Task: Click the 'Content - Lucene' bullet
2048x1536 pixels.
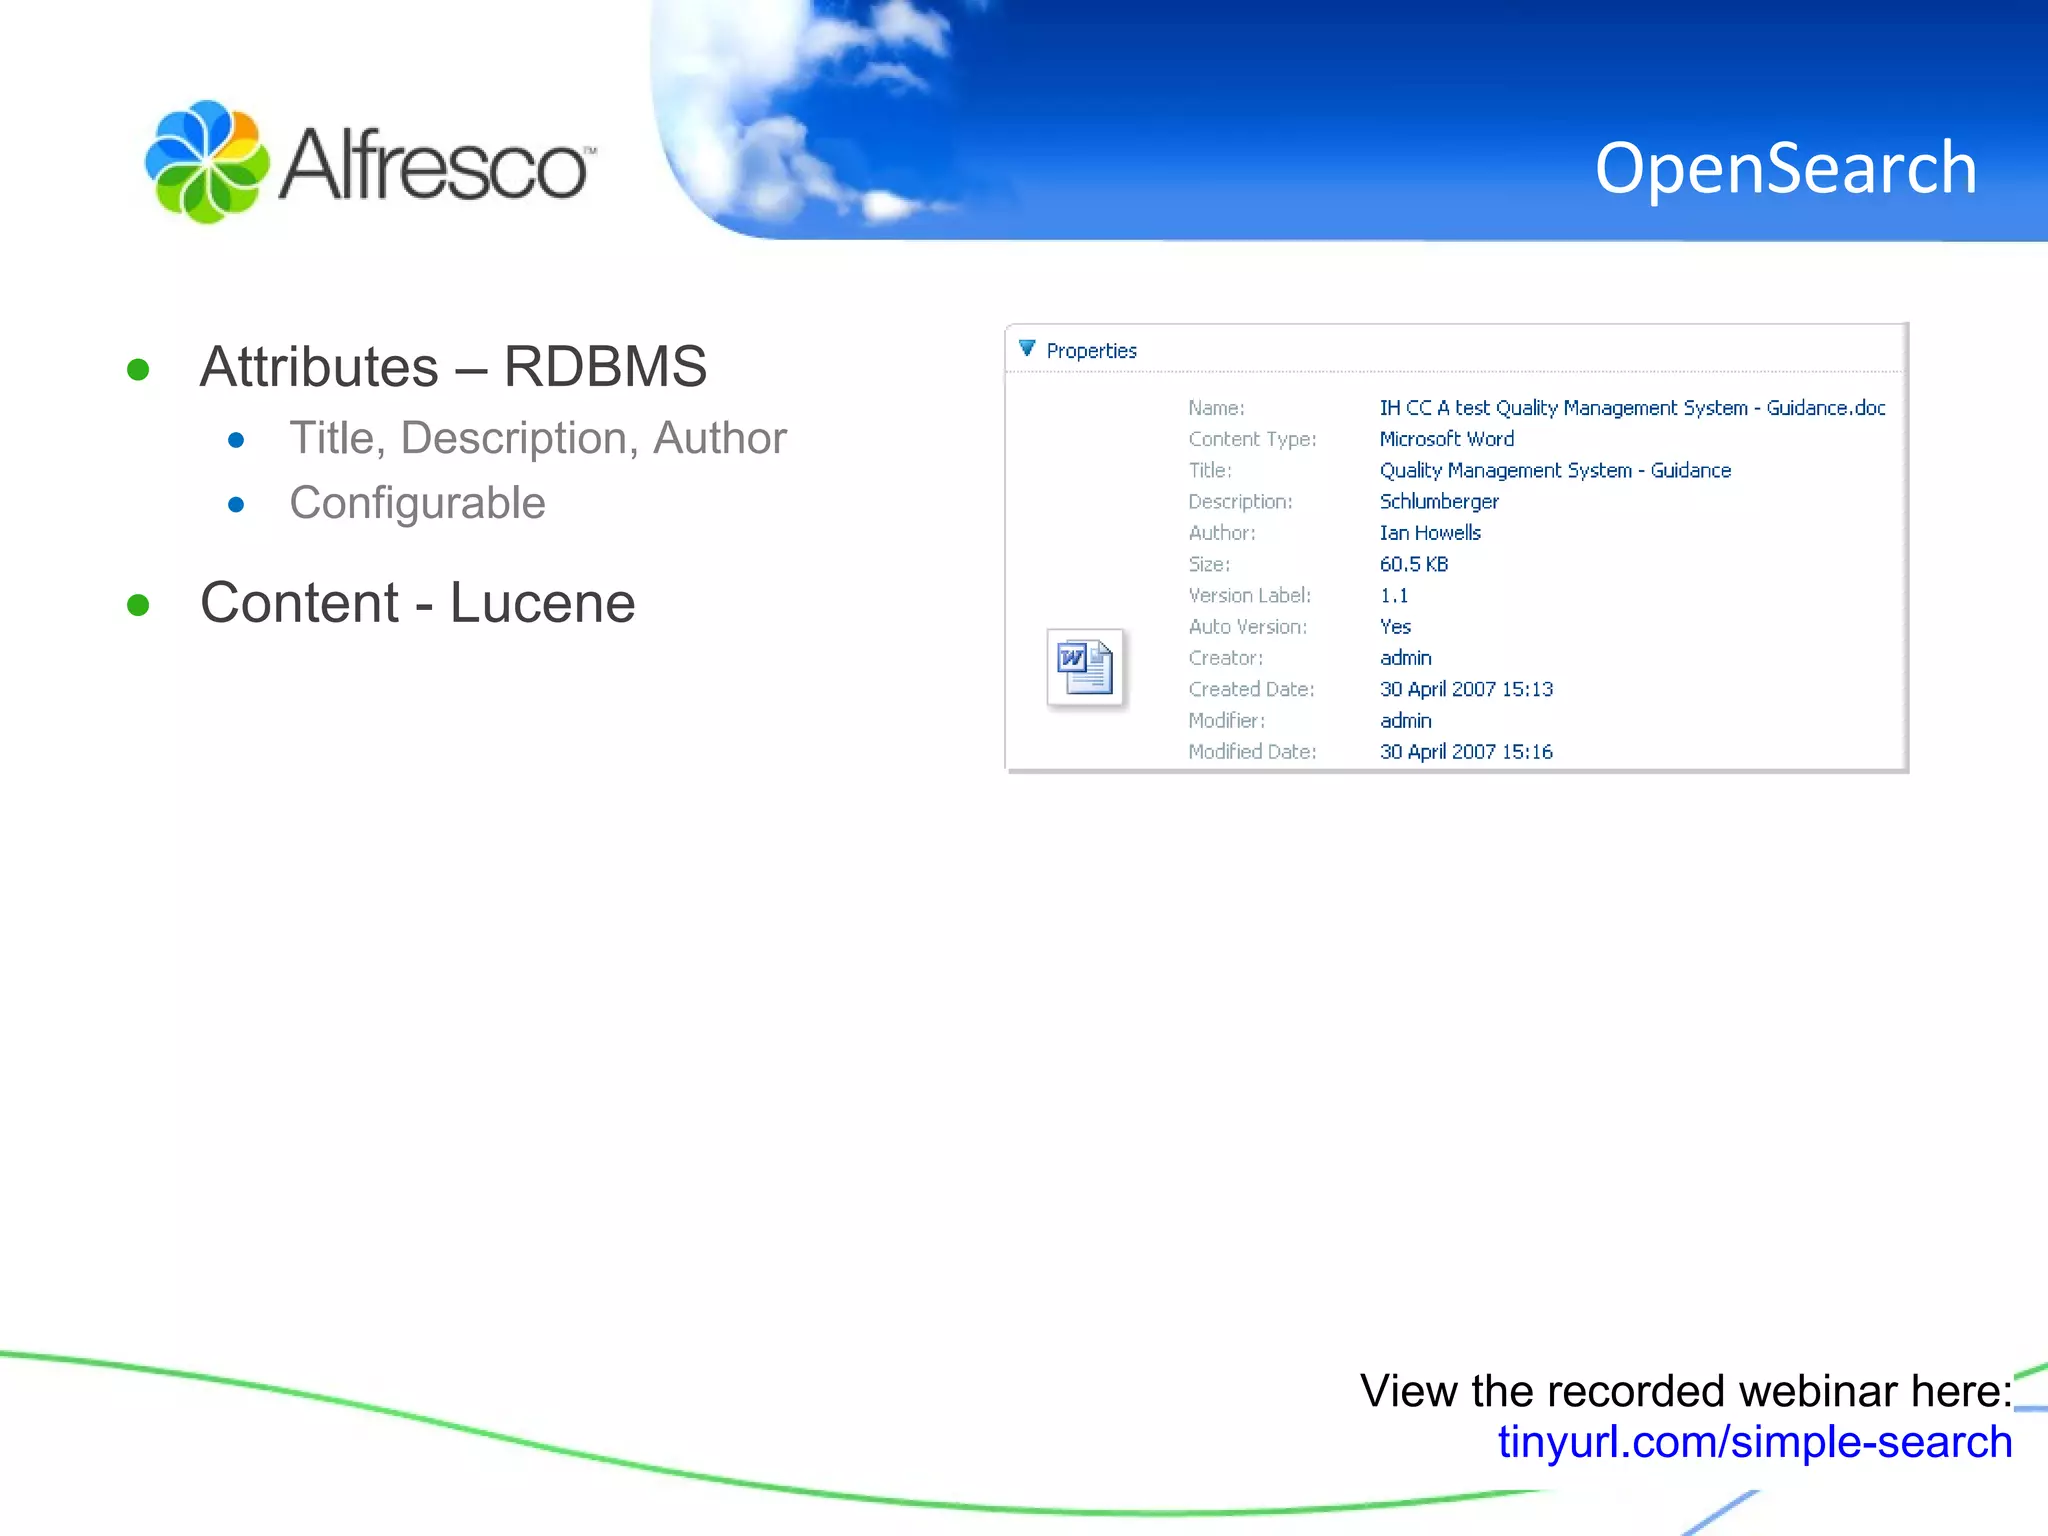Action: coord(417,602)
